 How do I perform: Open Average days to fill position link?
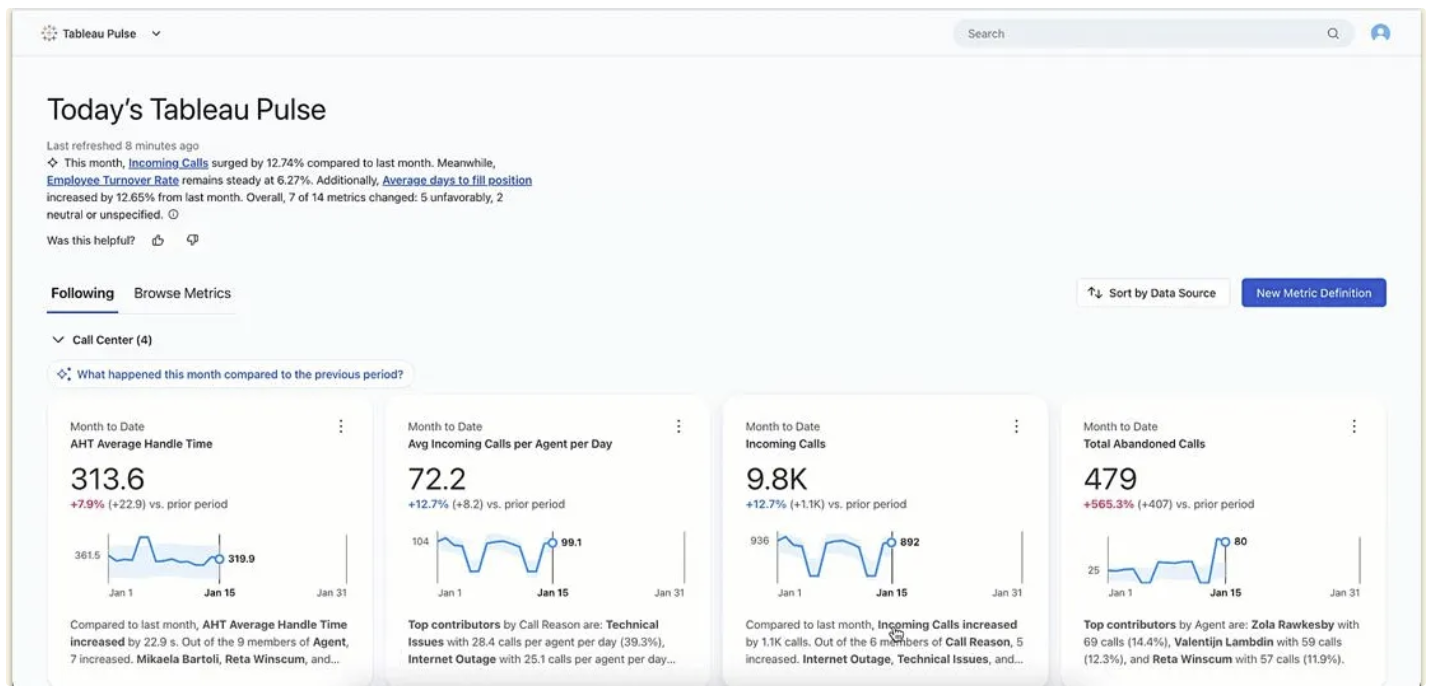pyautogui.click(x=457, y=180)
